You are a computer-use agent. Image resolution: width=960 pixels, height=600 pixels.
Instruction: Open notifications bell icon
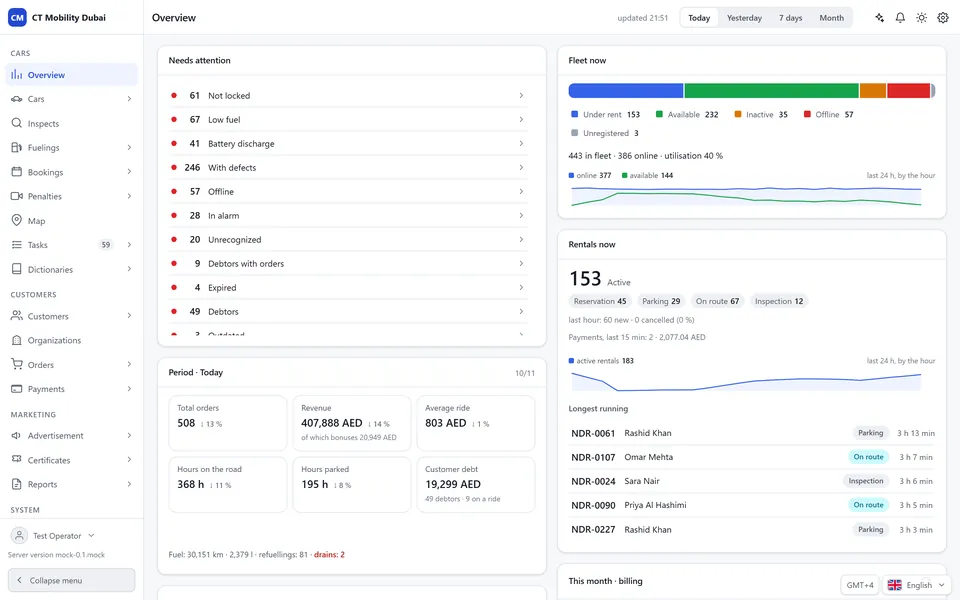pos(900,18)
